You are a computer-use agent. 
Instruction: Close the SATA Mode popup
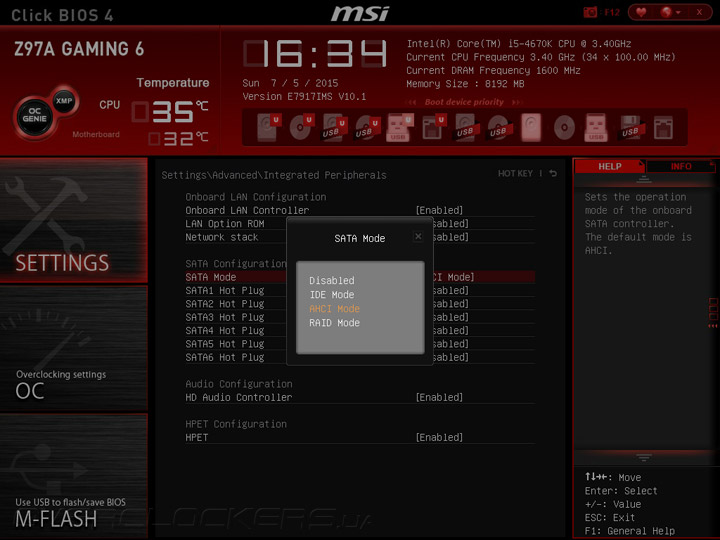coord(418,236)
